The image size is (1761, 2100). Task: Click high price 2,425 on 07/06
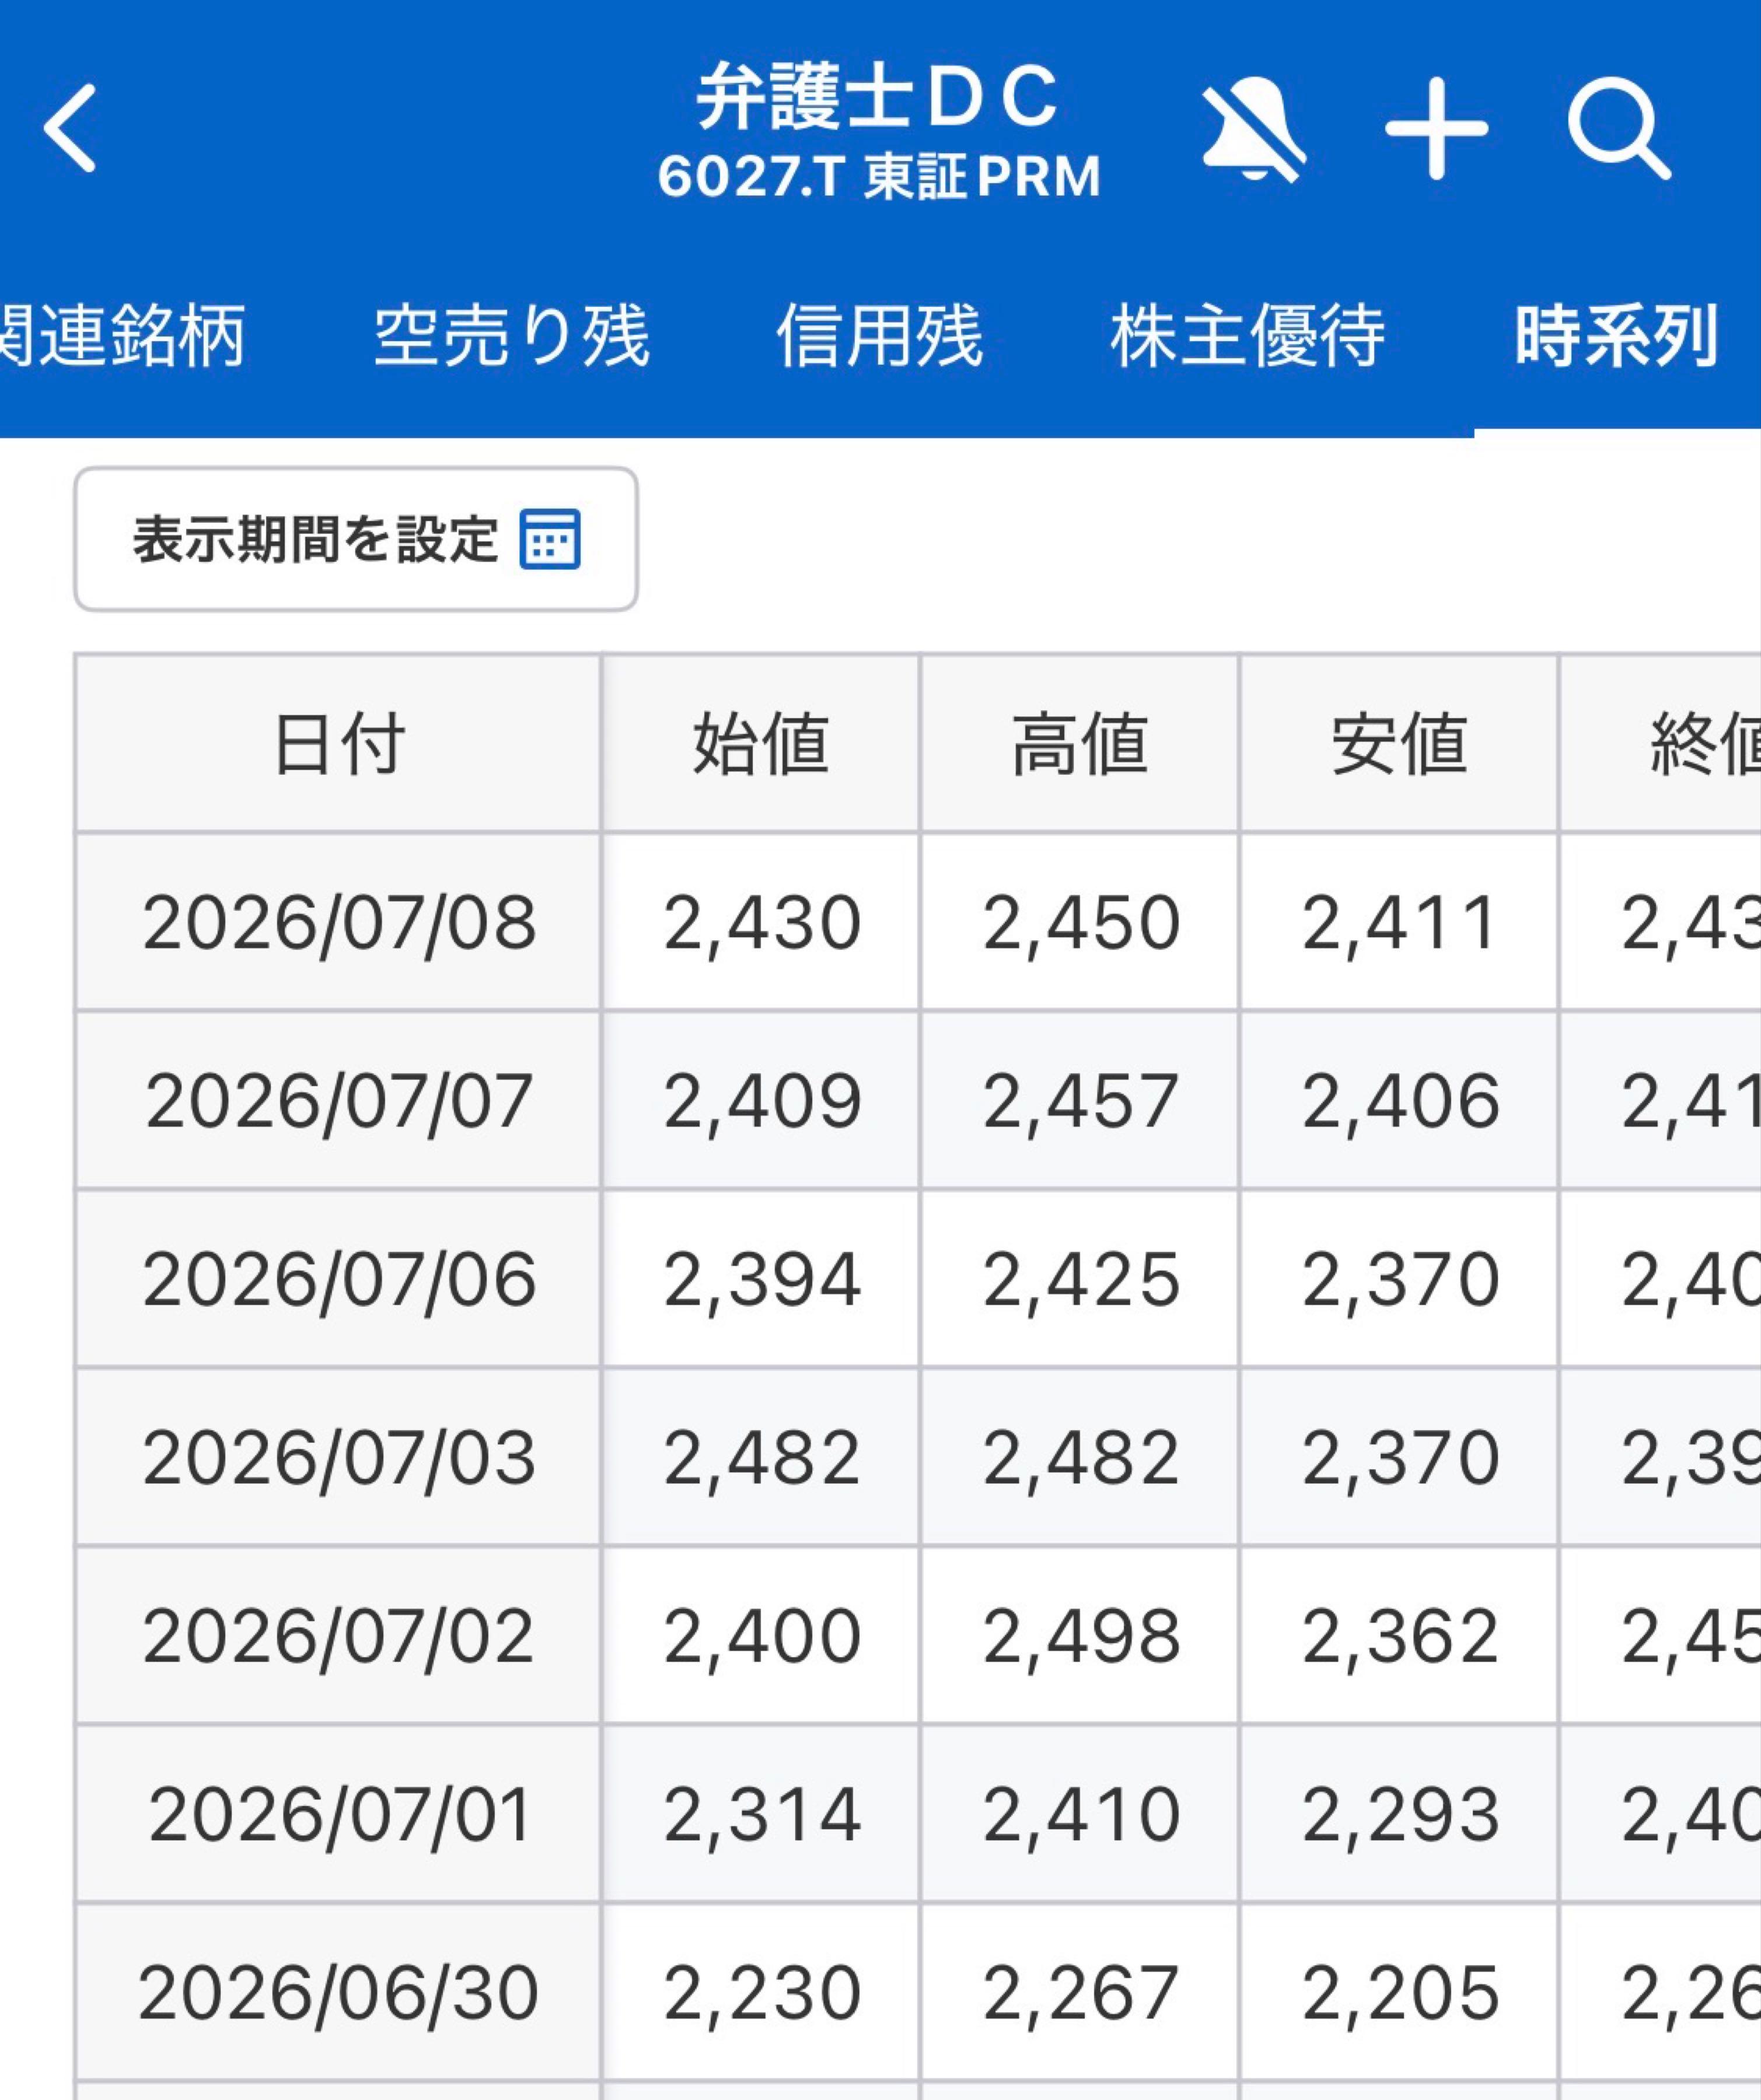click(1080, 1279)
